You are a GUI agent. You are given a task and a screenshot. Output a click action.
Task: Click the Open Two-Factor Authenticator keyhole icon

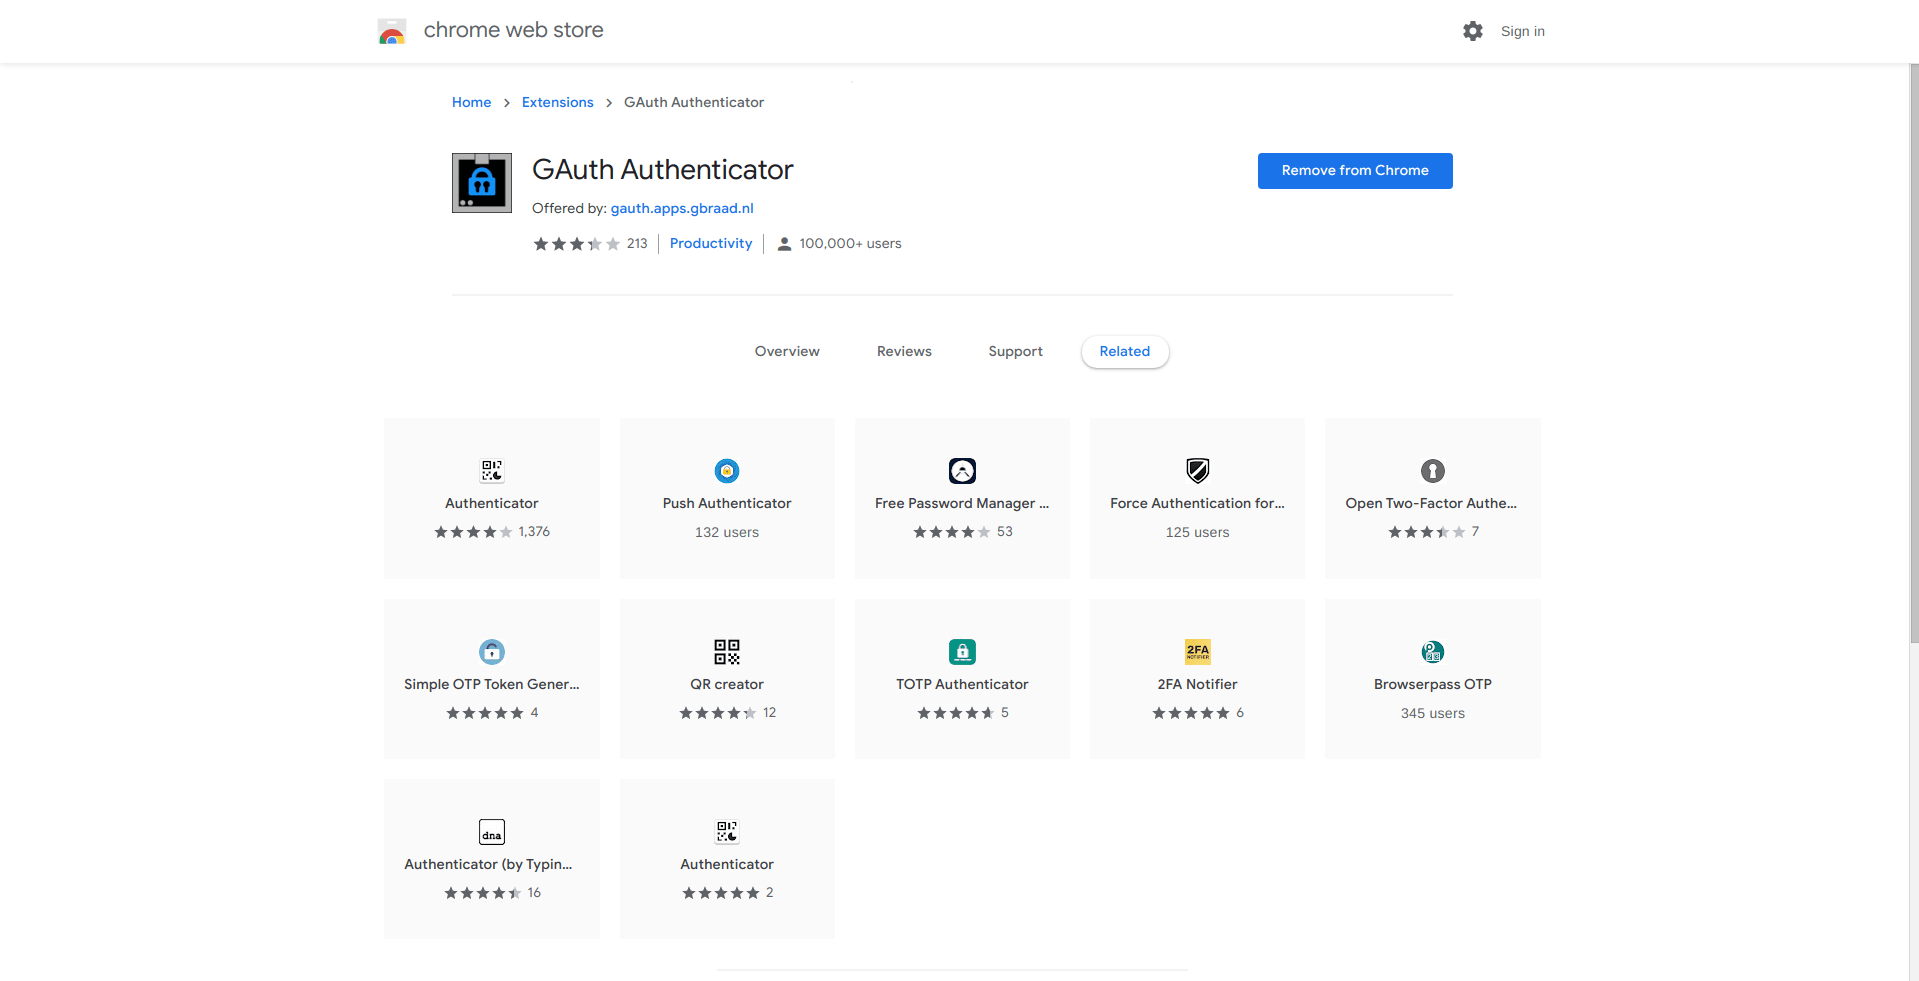pyautogui.click(x=1433, y=471)
